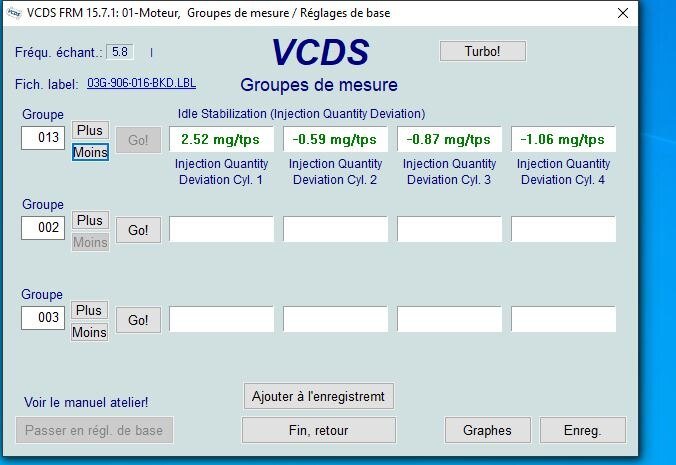Open Graphes button
This screenshot has height=465, width=676.
[x=488, y=430]
